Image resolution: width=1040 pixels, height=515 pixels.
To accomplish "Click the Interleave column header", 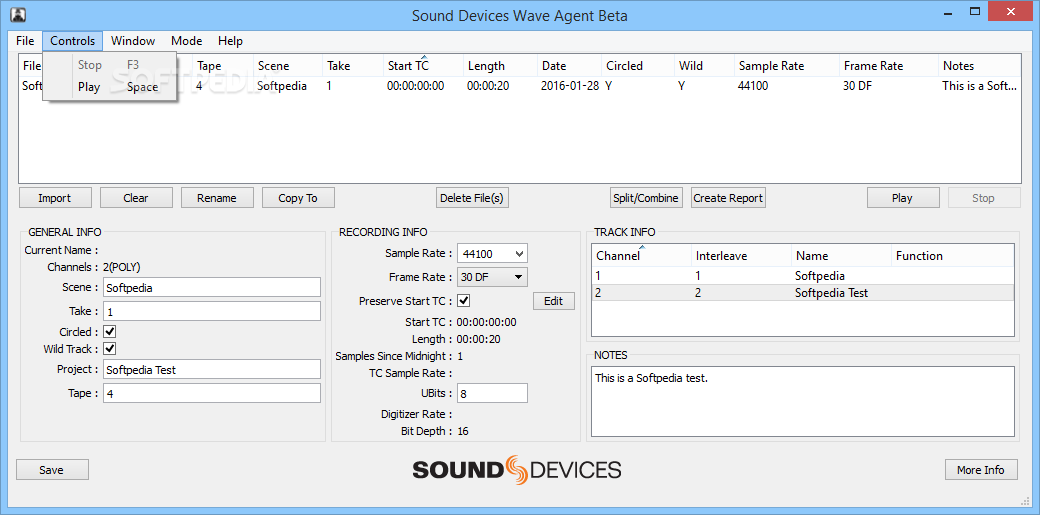I will click(741, 256).
